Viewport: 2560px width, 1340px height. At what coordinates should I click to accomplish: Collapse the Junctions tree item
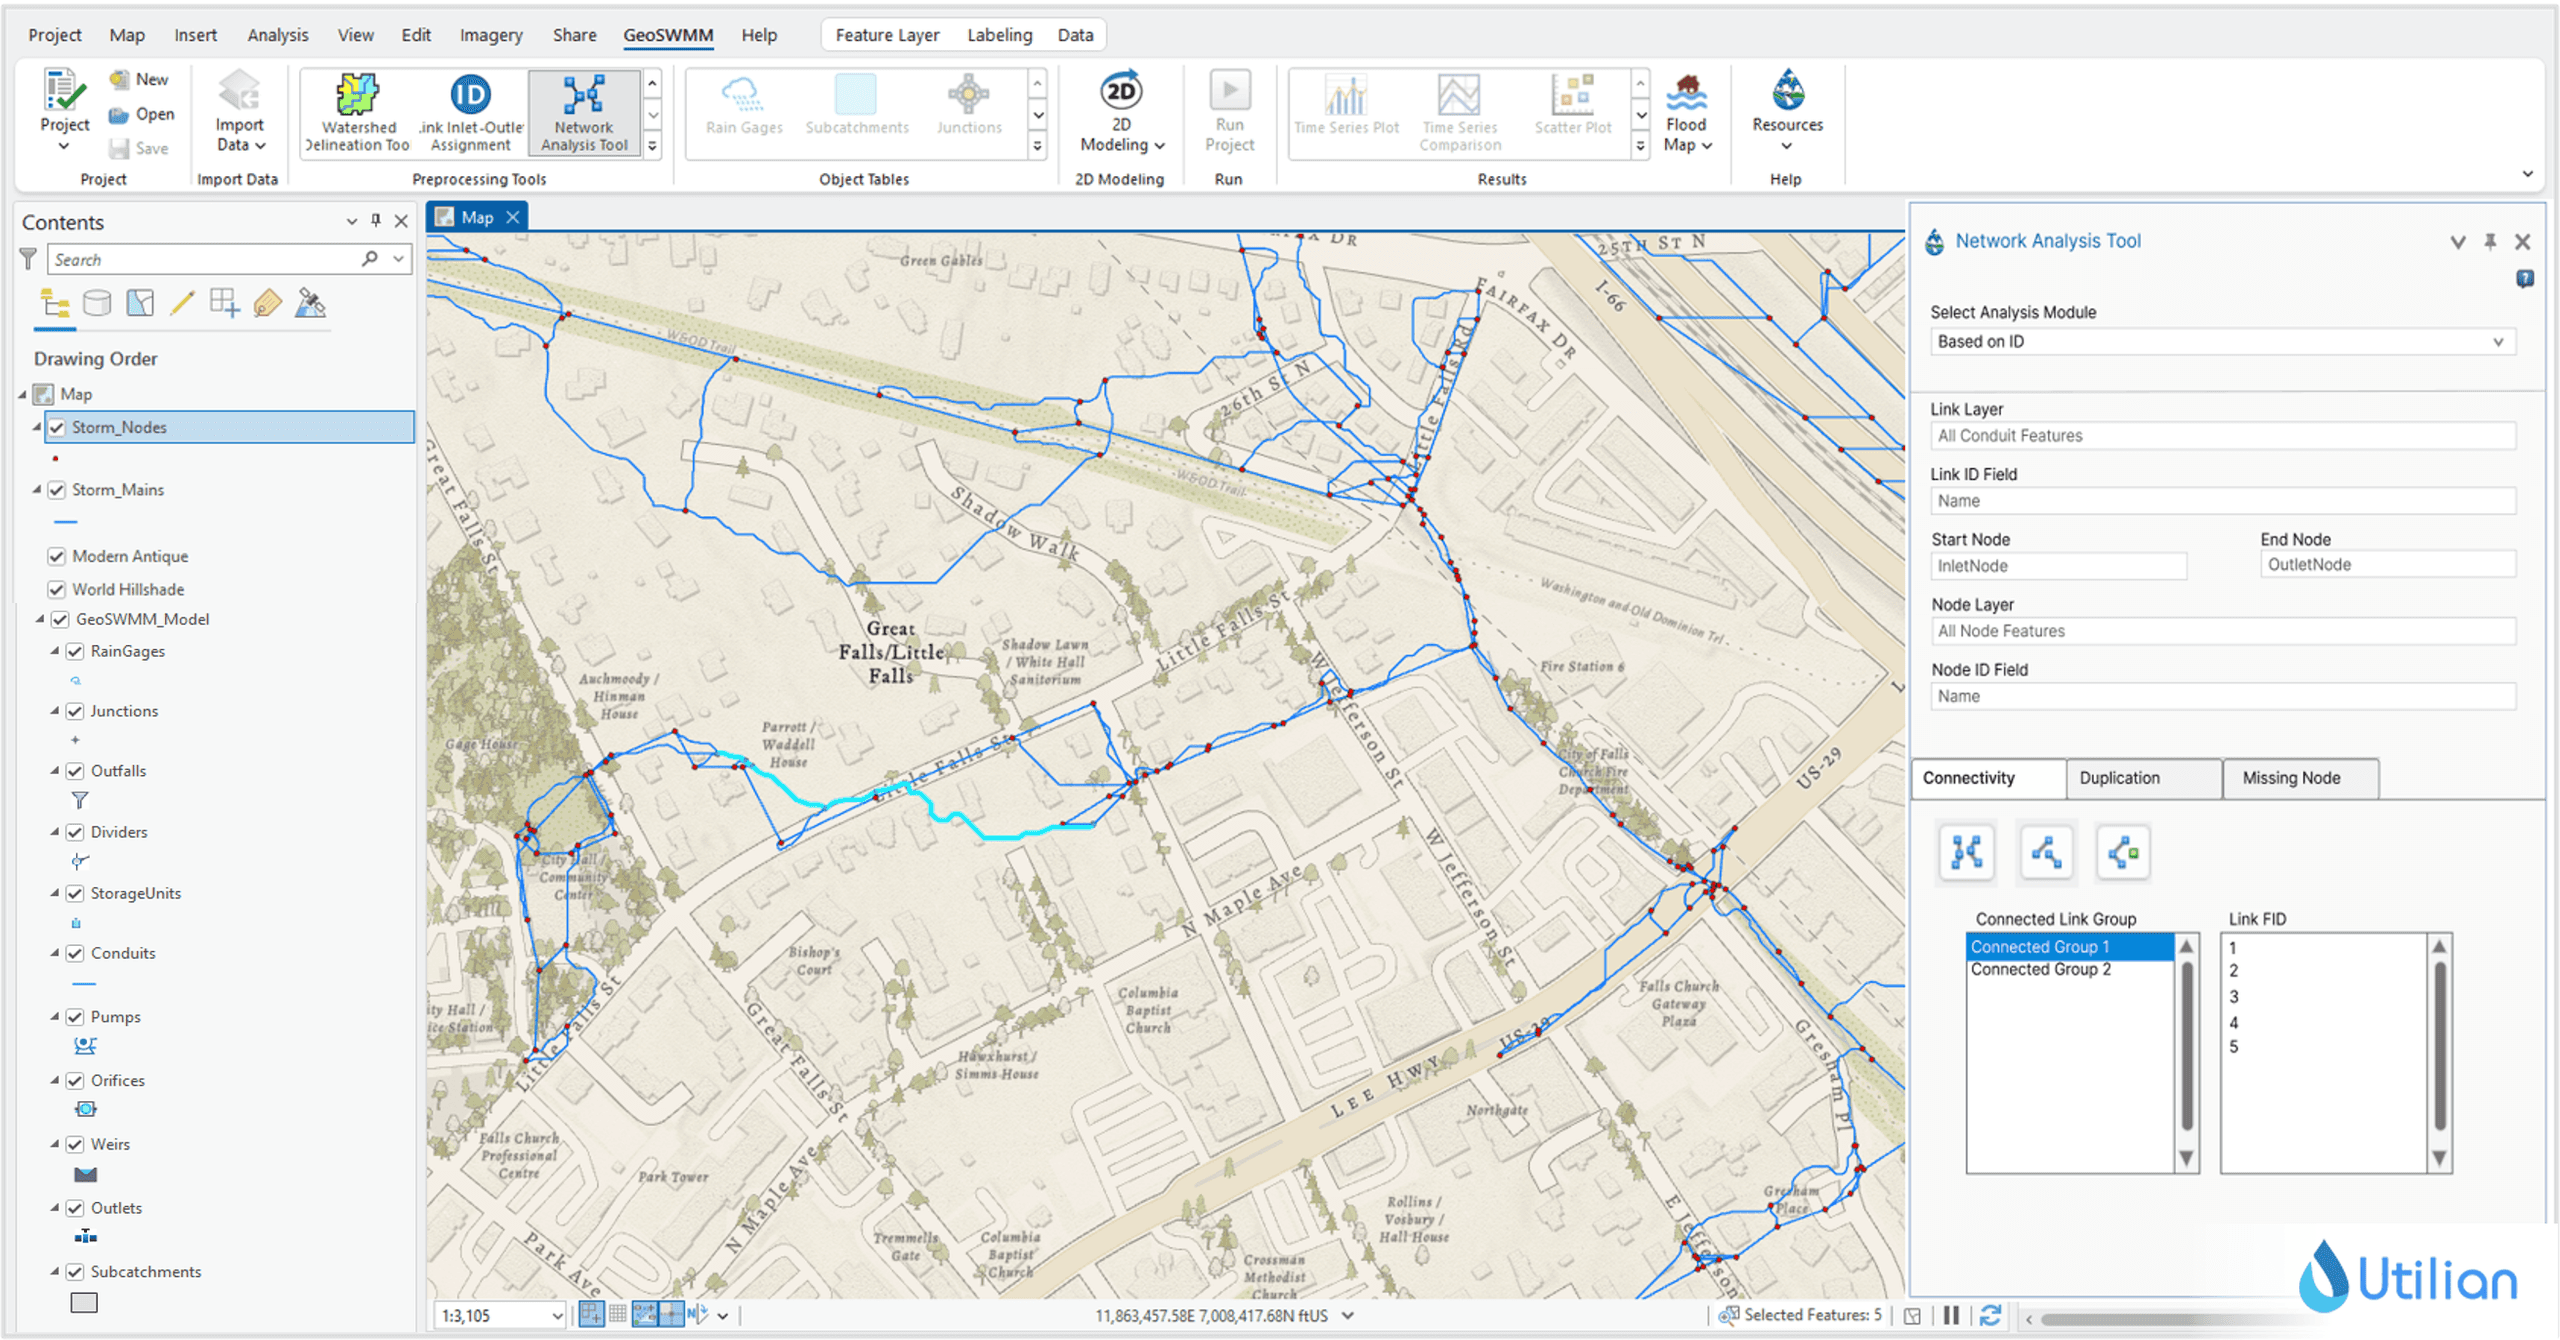(x=57, y=711)
